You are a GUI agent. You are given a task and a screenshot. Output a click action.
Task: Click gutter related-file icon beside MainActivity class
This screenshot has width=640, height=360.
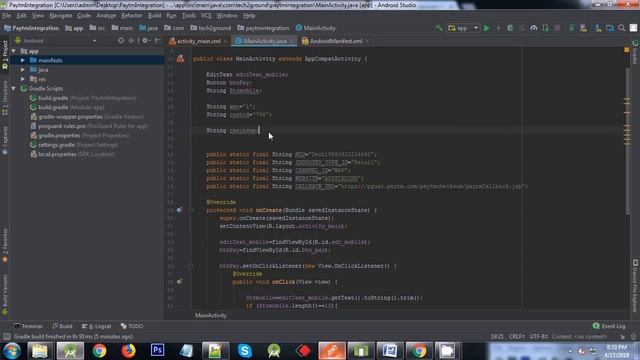[180, 59]
